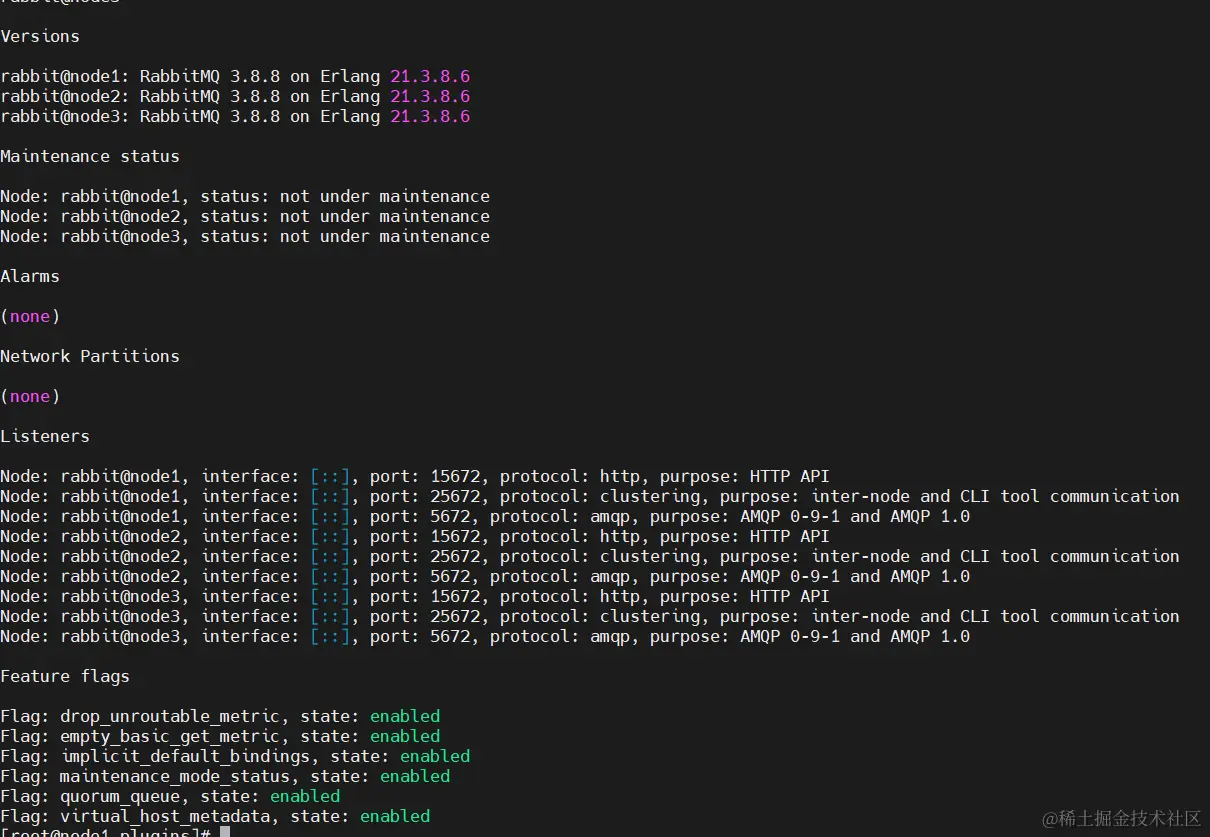Click the virtual_host_metadata flag line
Image resolution: width=1210 pixels, height=837 pixels.
pyautogui.click(x=215, y=816)
